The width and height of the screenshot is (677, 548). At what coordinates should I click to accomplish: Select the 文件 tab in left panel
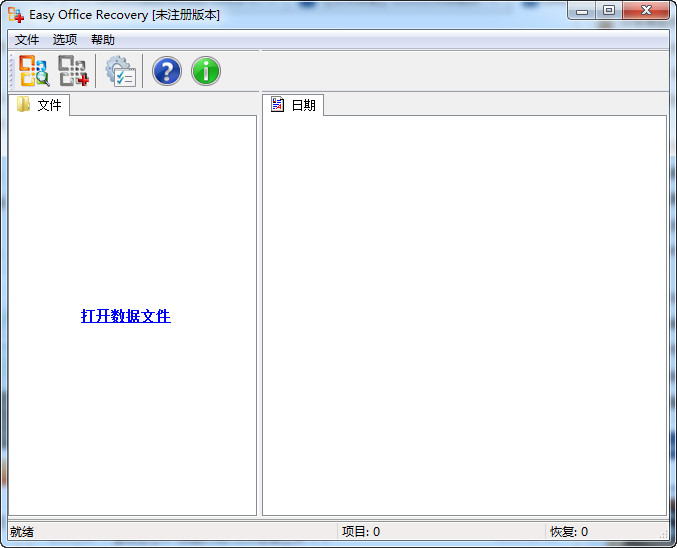(39, 105)
